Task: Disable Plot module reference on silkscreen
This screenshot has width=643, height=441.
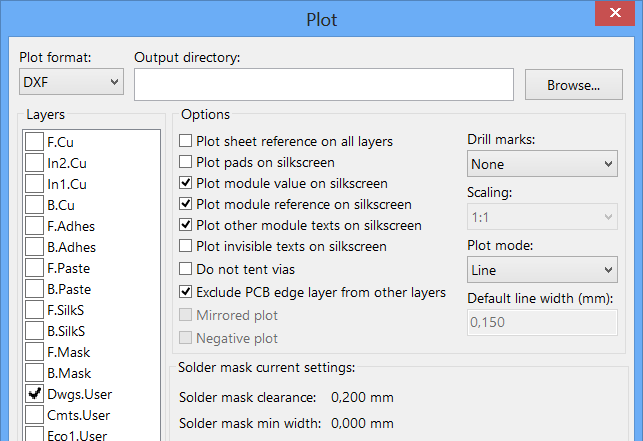Action: (x=186, y=204)
